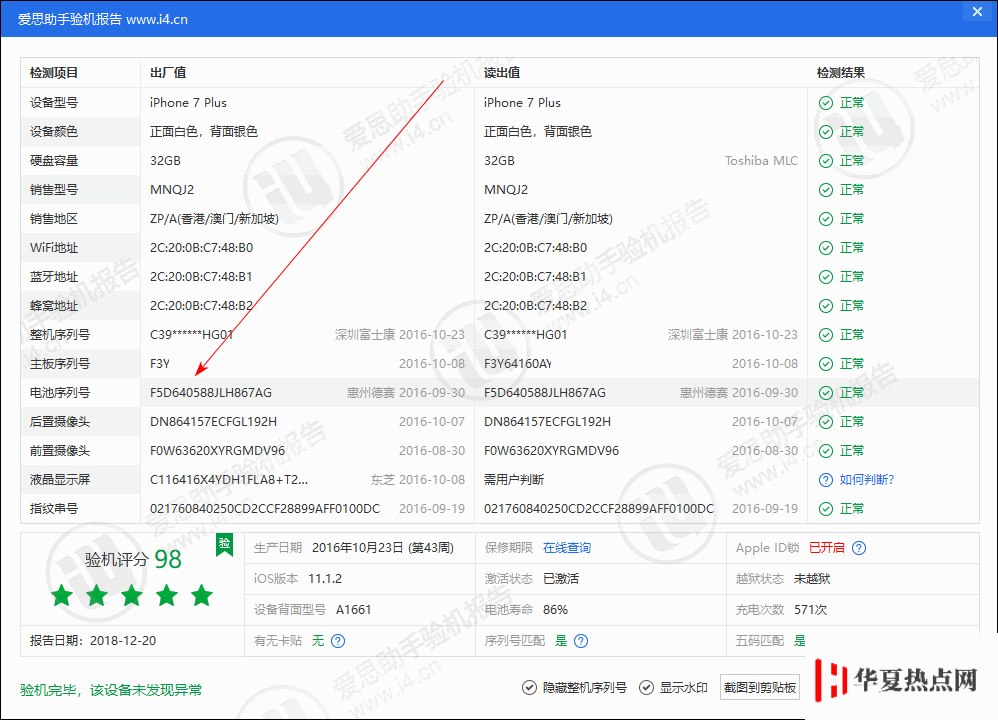Click 检测结果 column header

tap(841, 73)
